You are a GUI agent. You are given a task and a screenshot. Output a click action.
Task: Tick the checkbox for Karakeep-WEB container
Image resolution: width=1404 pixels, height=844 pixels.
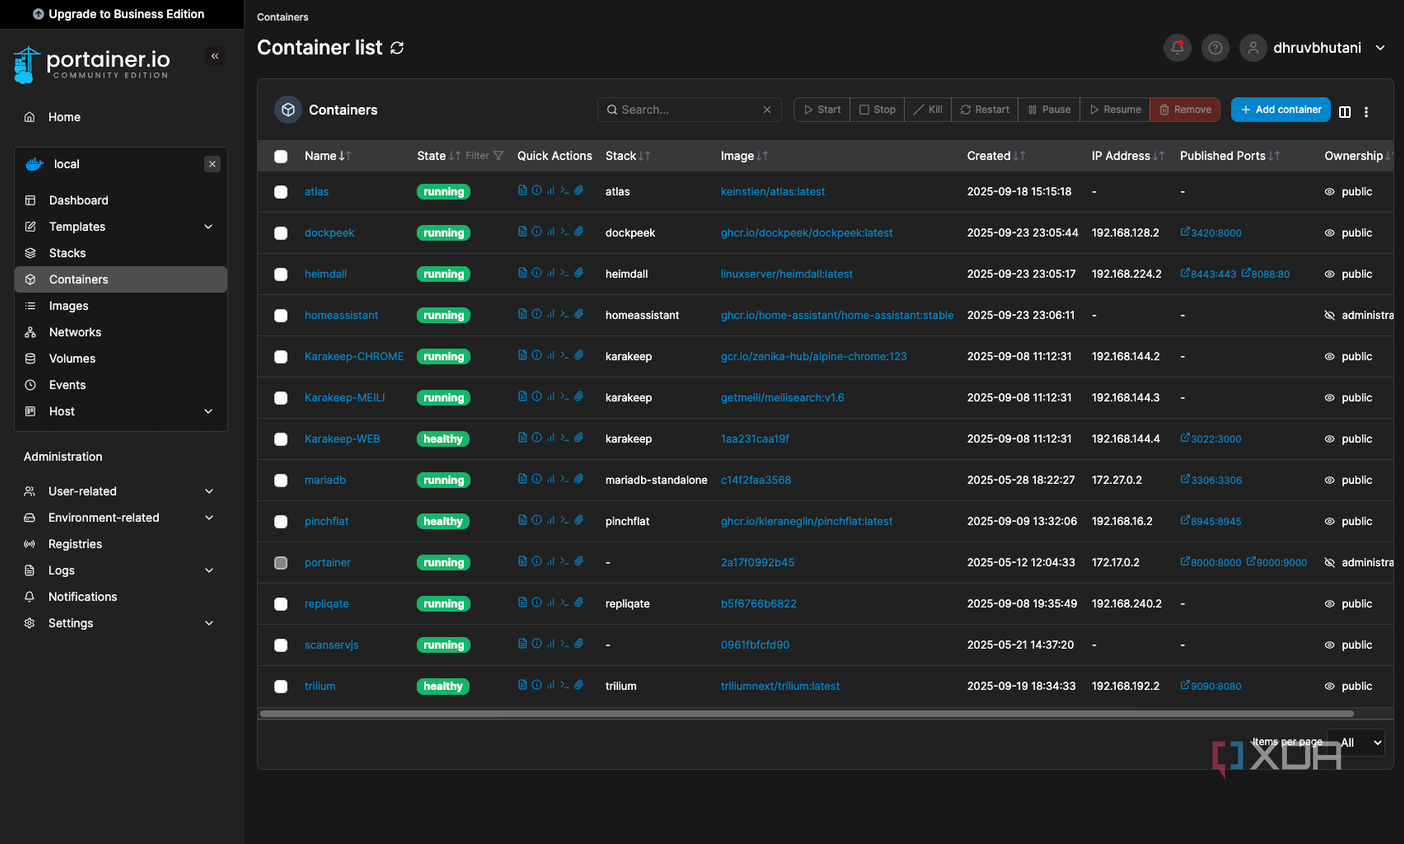coord(281,439)
